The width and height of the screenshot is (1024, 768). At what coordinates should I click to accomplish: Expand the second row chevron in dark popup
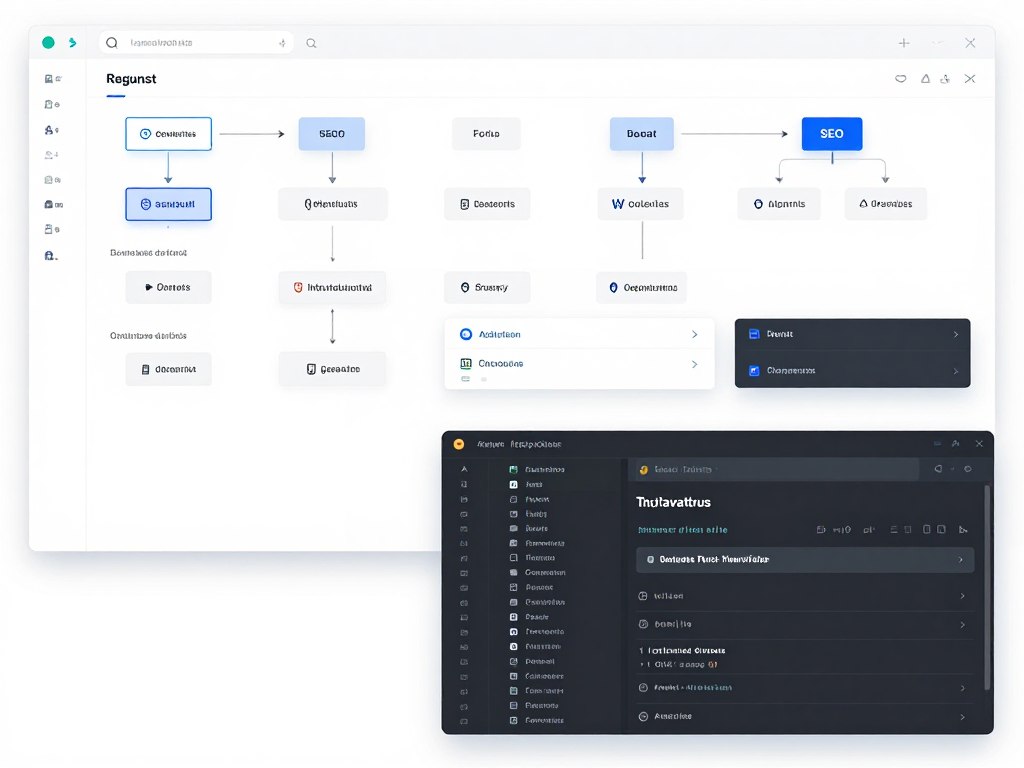click(x=955, y=371)
